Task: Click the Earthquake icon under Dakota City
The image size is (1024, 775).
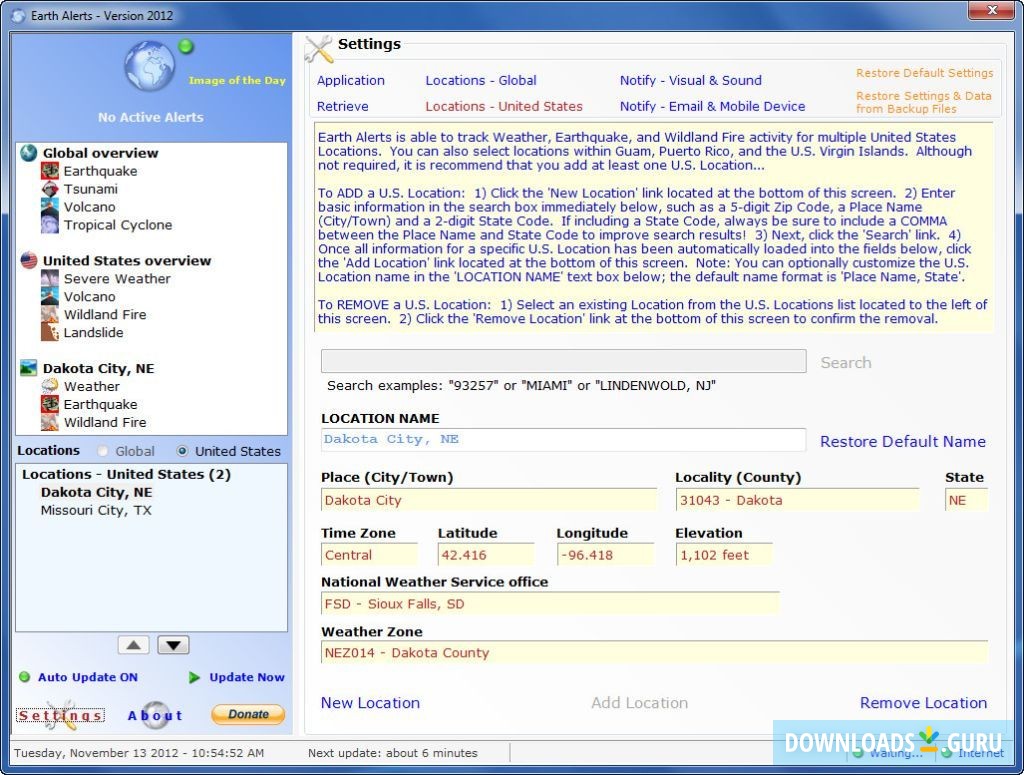Action: 50,404
